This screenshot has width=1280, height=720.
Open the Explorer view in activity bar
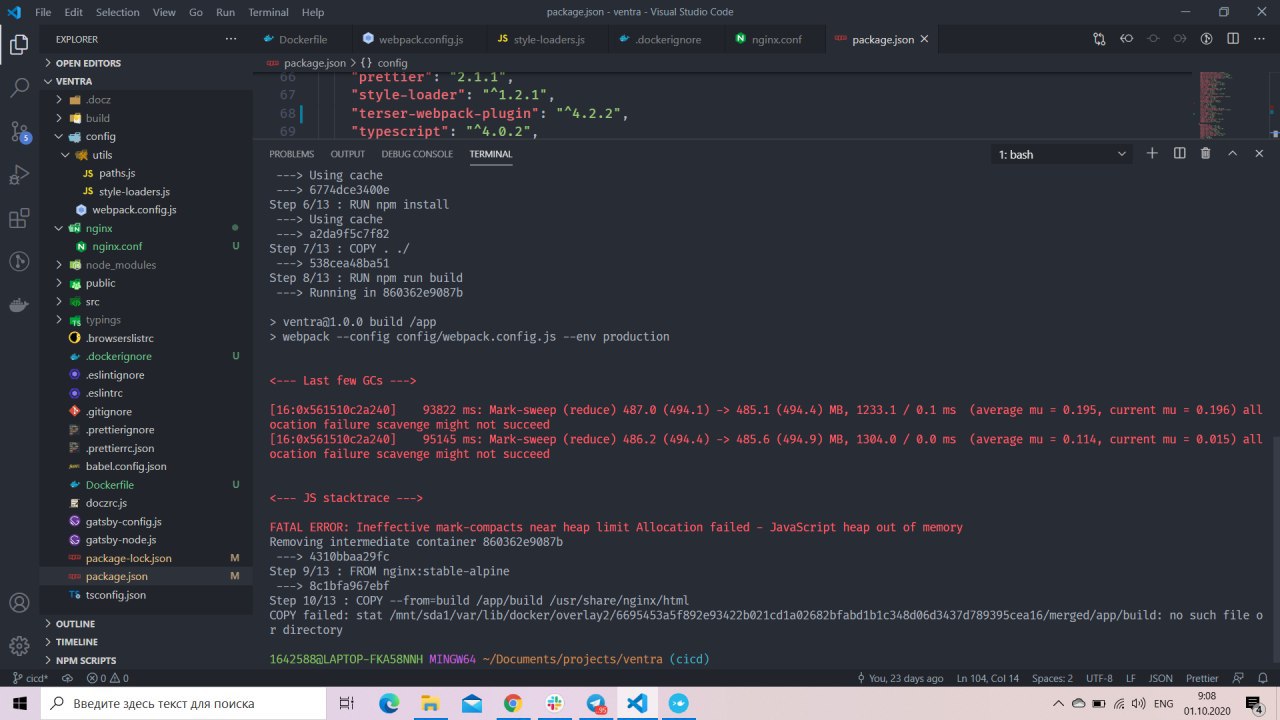click(x=19, y=44)
